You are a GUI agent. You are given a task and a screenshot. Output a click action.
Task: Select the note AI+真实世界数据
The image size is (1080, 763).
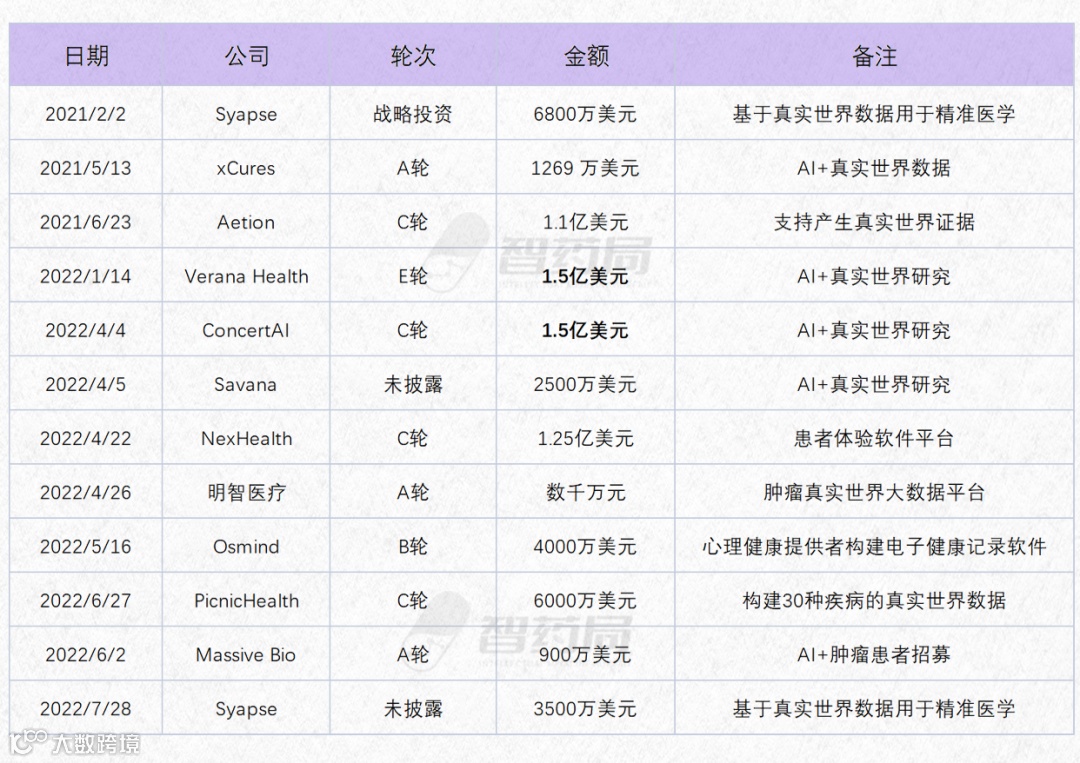[874, 168]
